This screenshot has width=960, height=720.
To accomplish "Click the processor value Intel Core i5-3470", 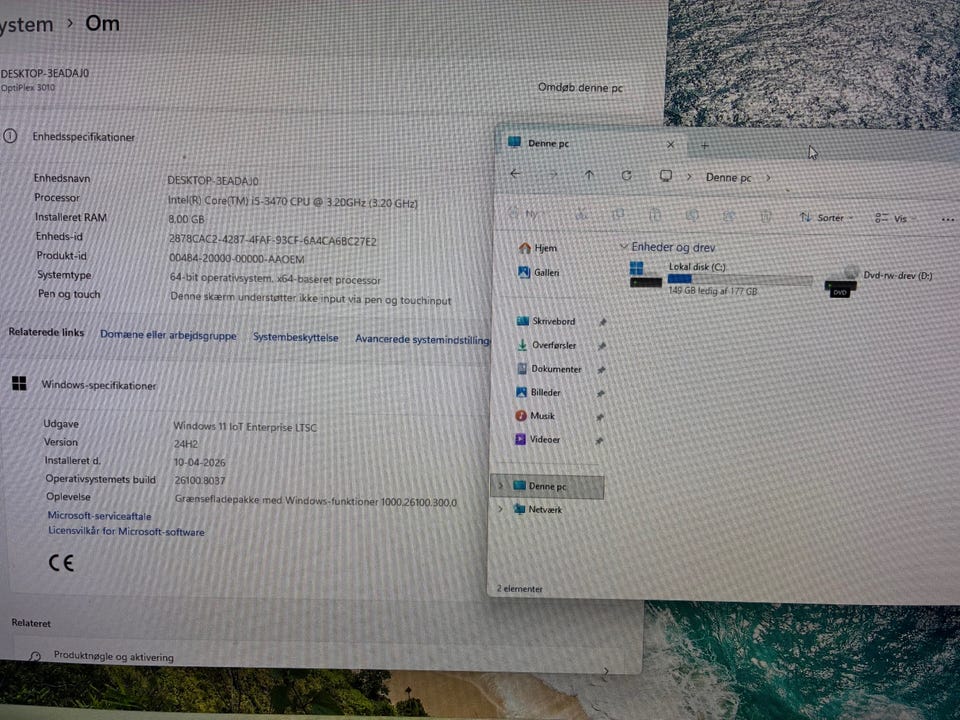I will click(x=293, y=202).
